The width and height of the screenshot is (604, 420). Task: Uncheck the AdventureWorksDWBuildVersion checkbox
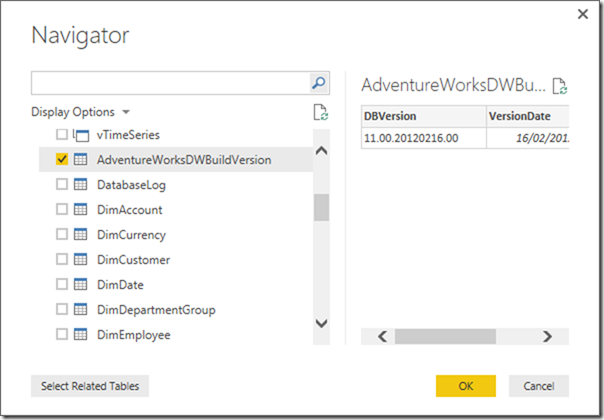coord(62,159)
